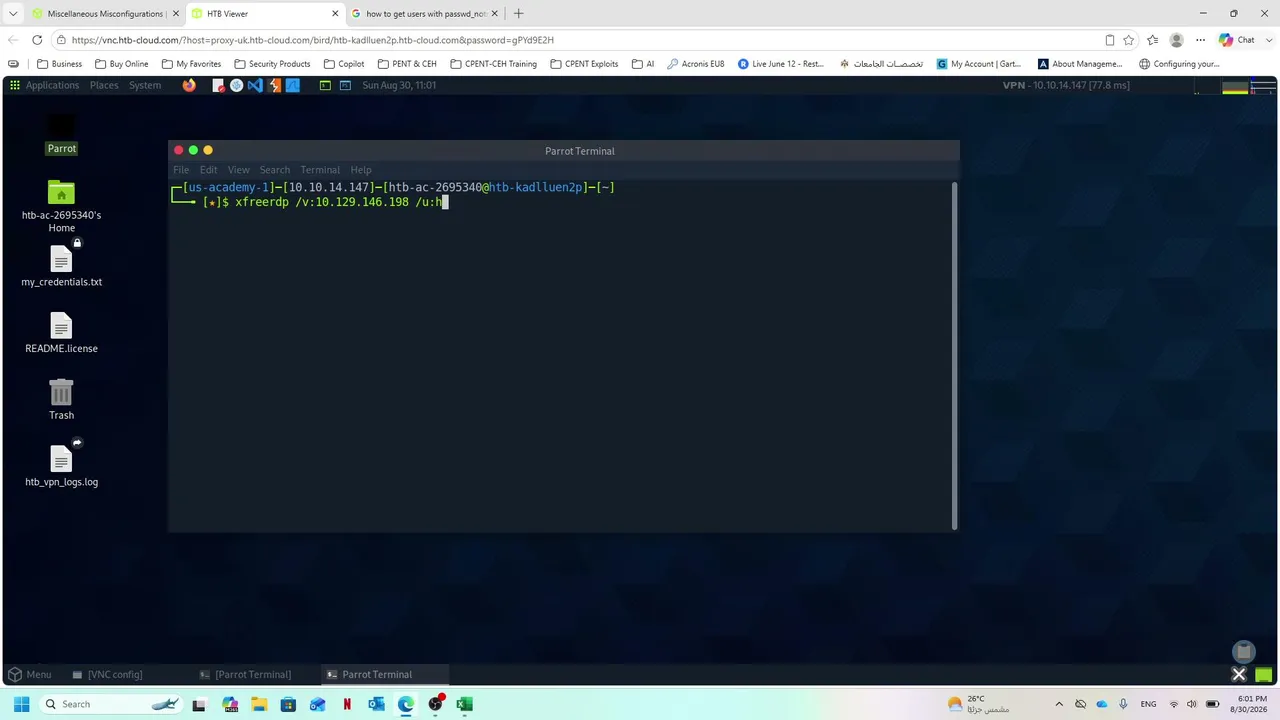Open the System menu in the Parrot panel
Screen dimensions: 1280x720
[x=145, y=85]
